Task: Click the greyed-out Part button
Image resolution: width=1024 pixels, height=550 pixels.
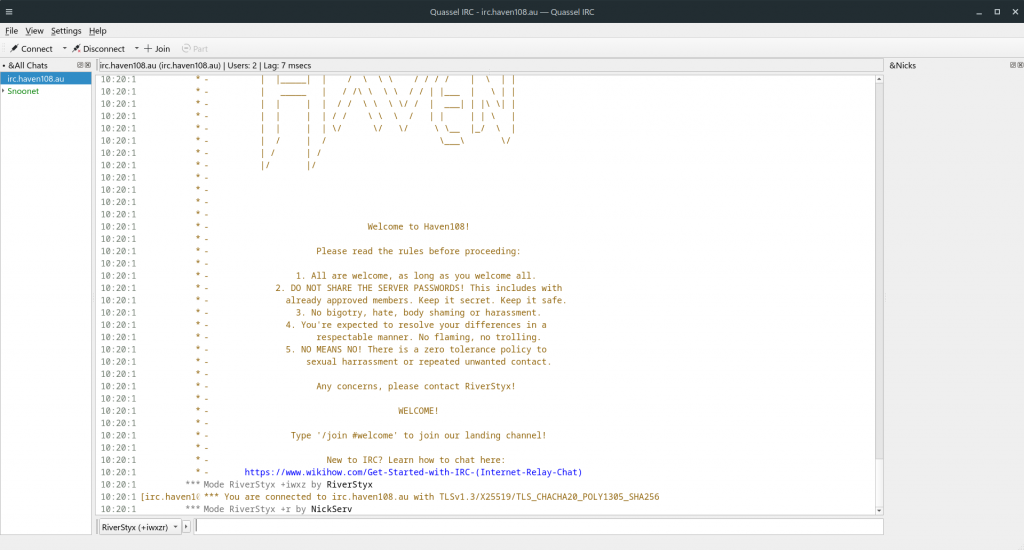Action: (195, 48)
